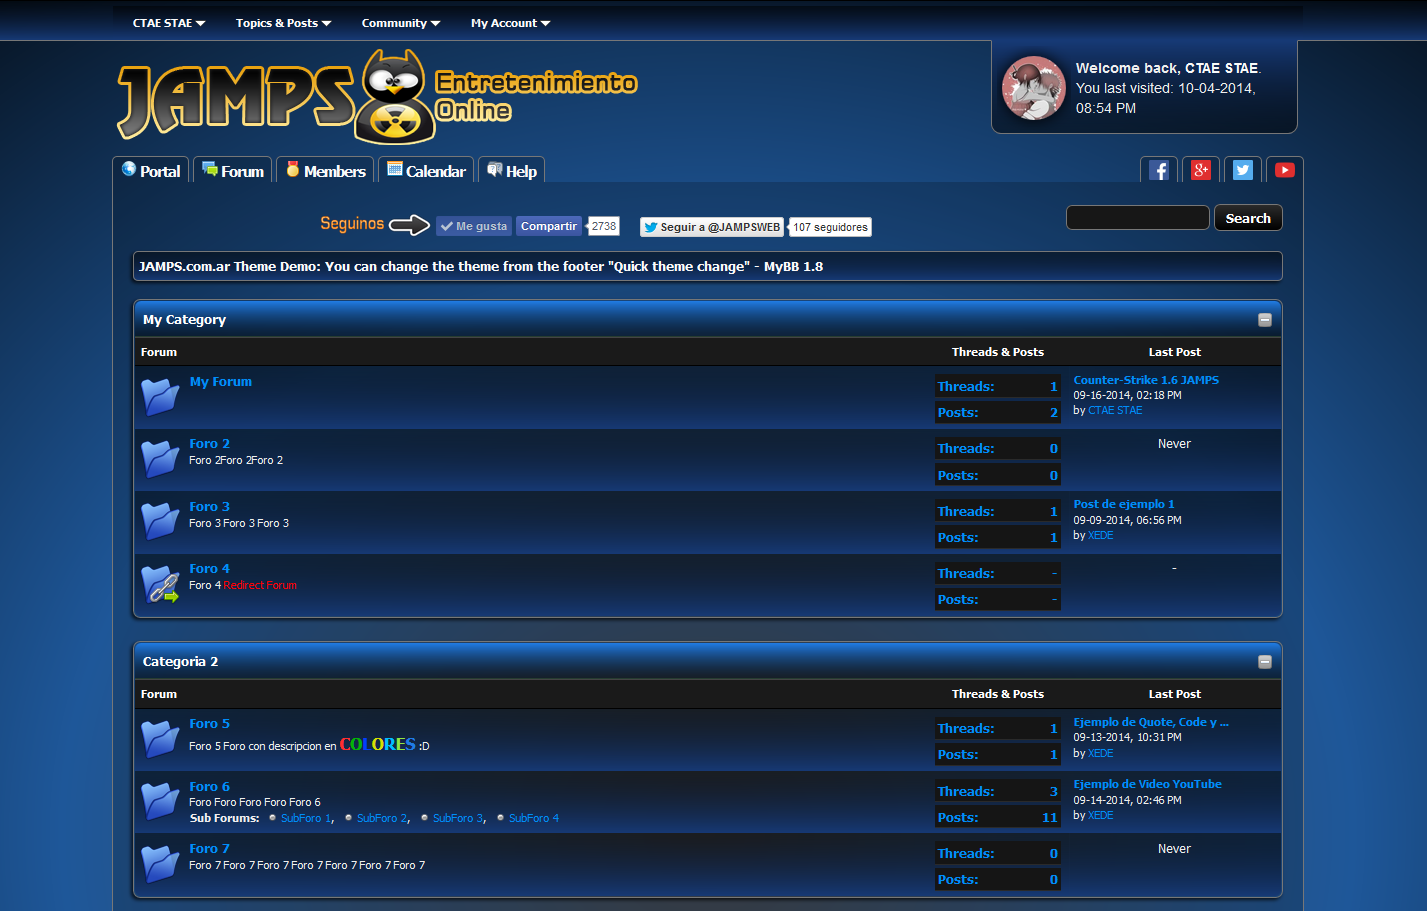Open last post Post de ejemplo 1

click(x=1124, y=504)
